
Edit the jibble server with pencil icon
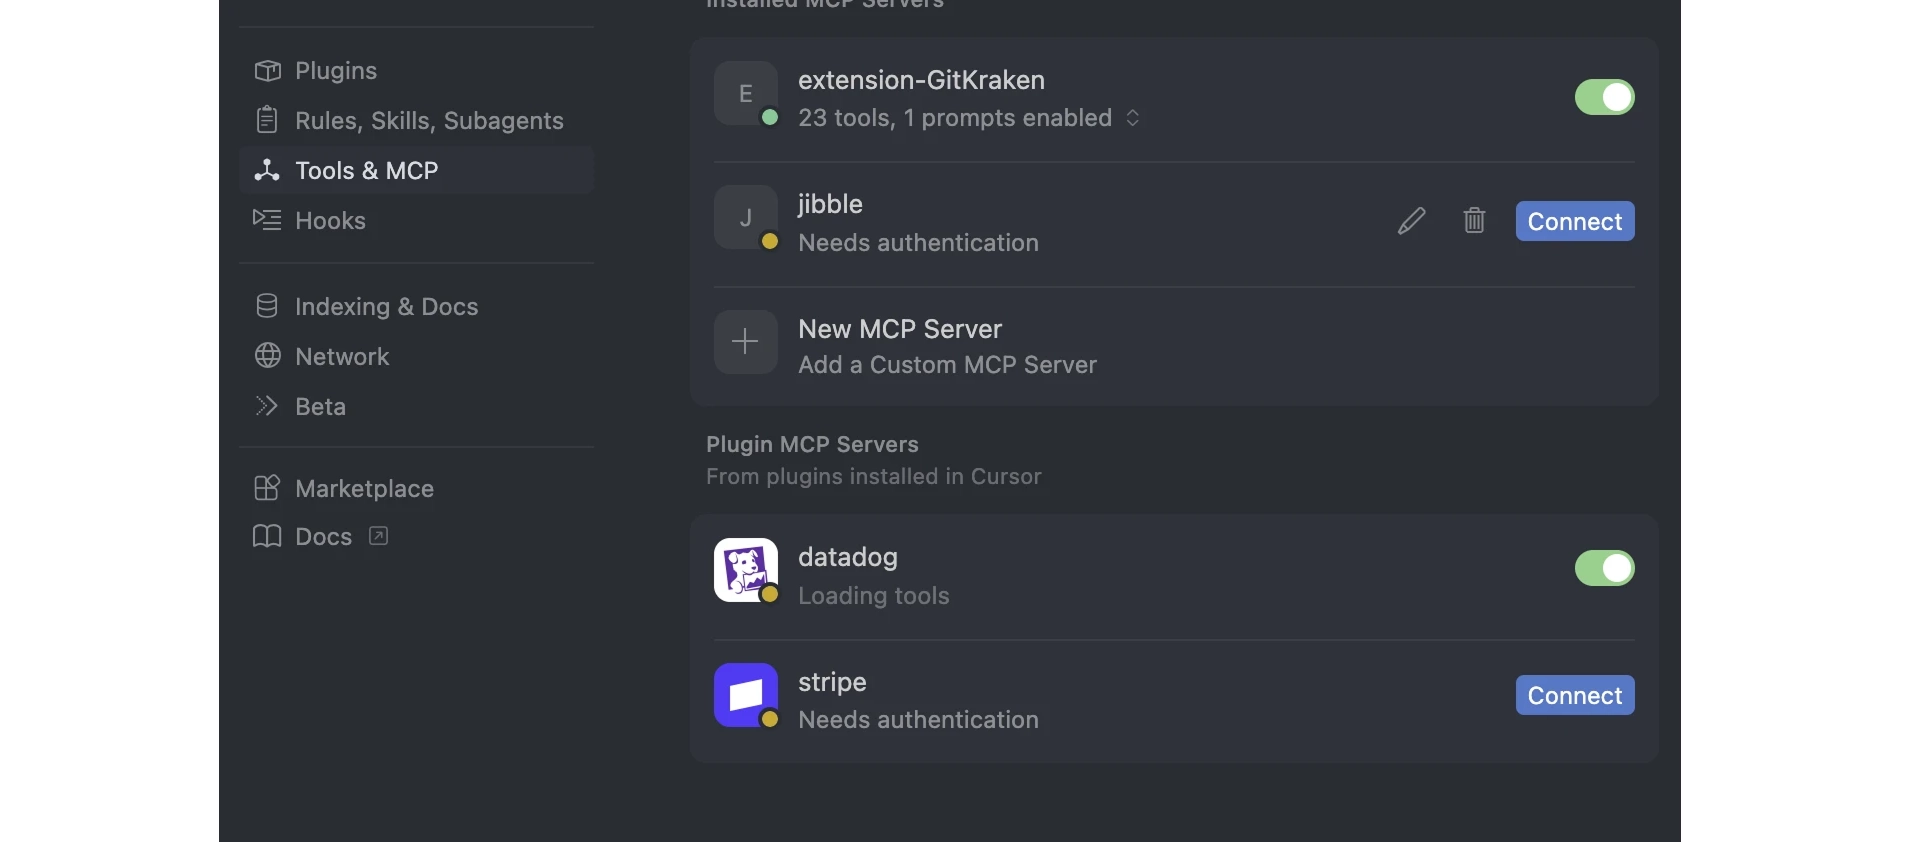1411,221
